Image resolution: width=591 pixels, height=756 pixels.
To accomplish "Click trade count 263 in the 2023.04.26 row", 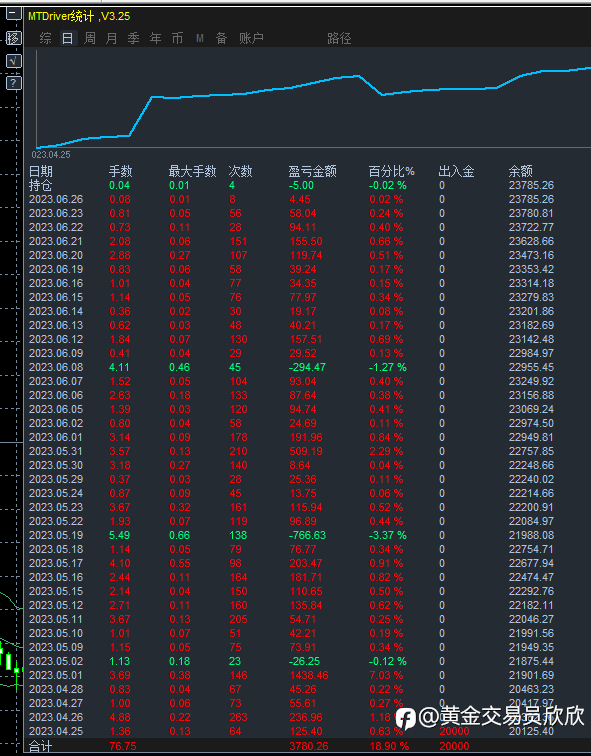I will [238, 716].
